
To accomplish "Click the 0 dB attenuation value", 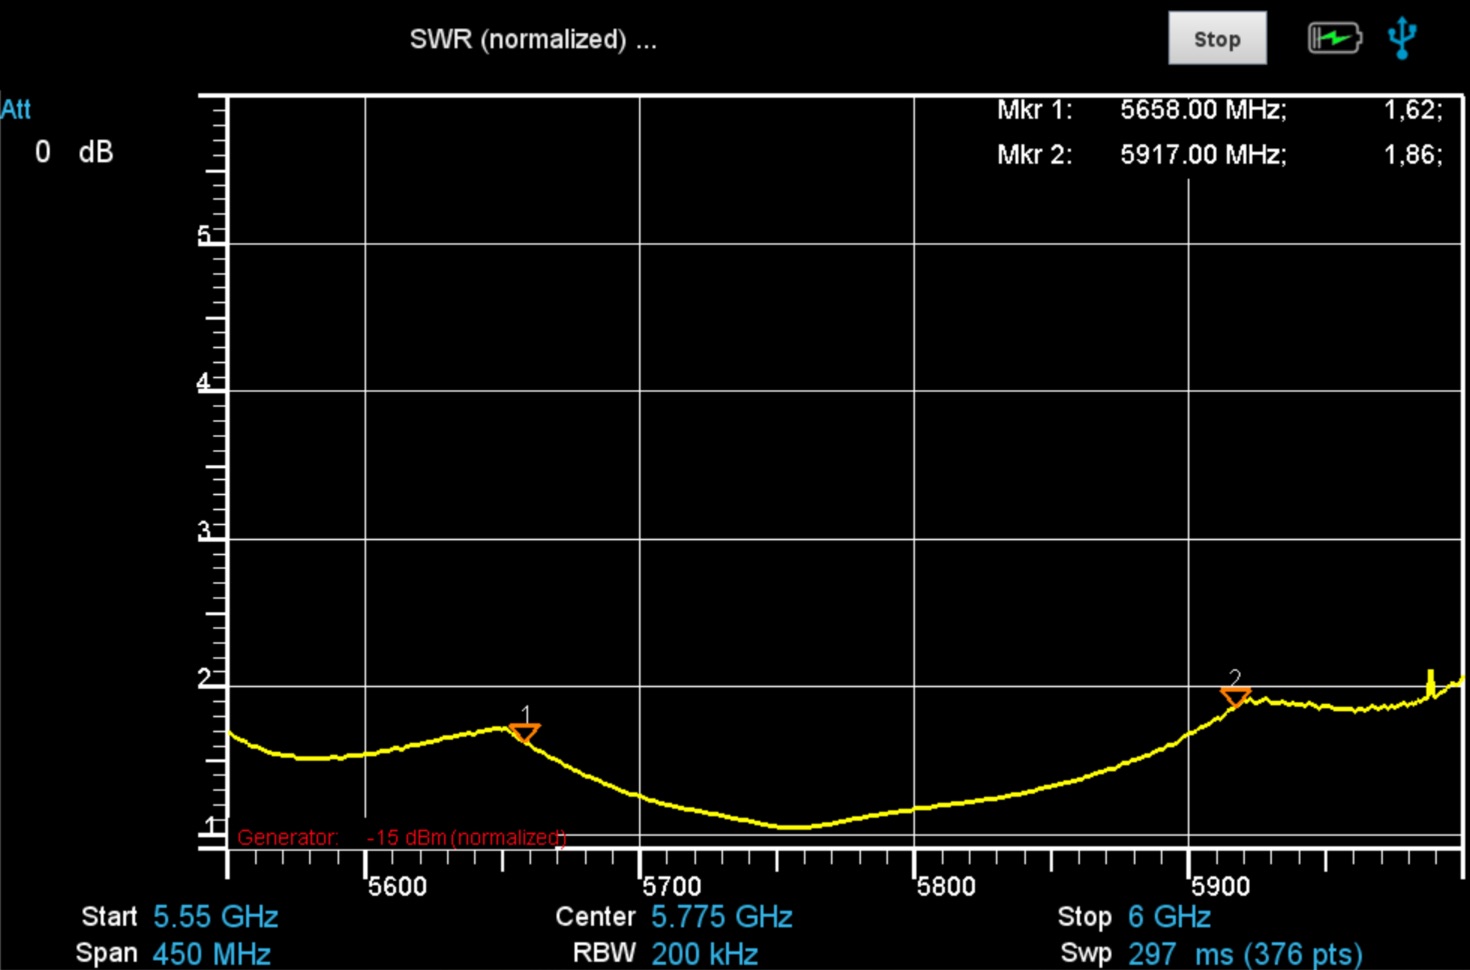I will tap(73, 152).
